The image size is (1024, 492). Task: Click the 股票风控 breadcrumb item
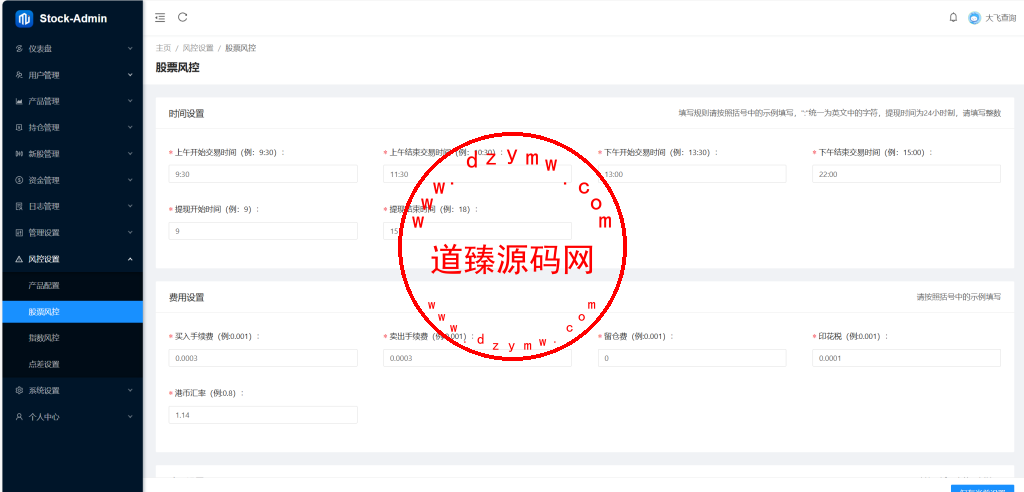pos(240,48)
